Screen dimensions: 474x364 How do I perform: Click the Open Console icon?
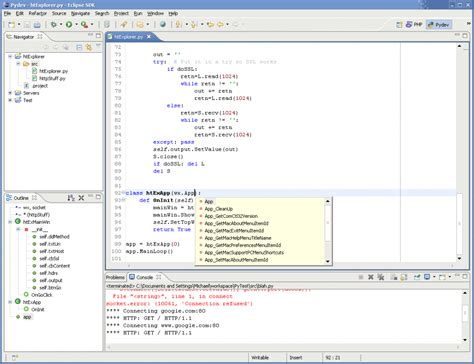coord(442,277)
